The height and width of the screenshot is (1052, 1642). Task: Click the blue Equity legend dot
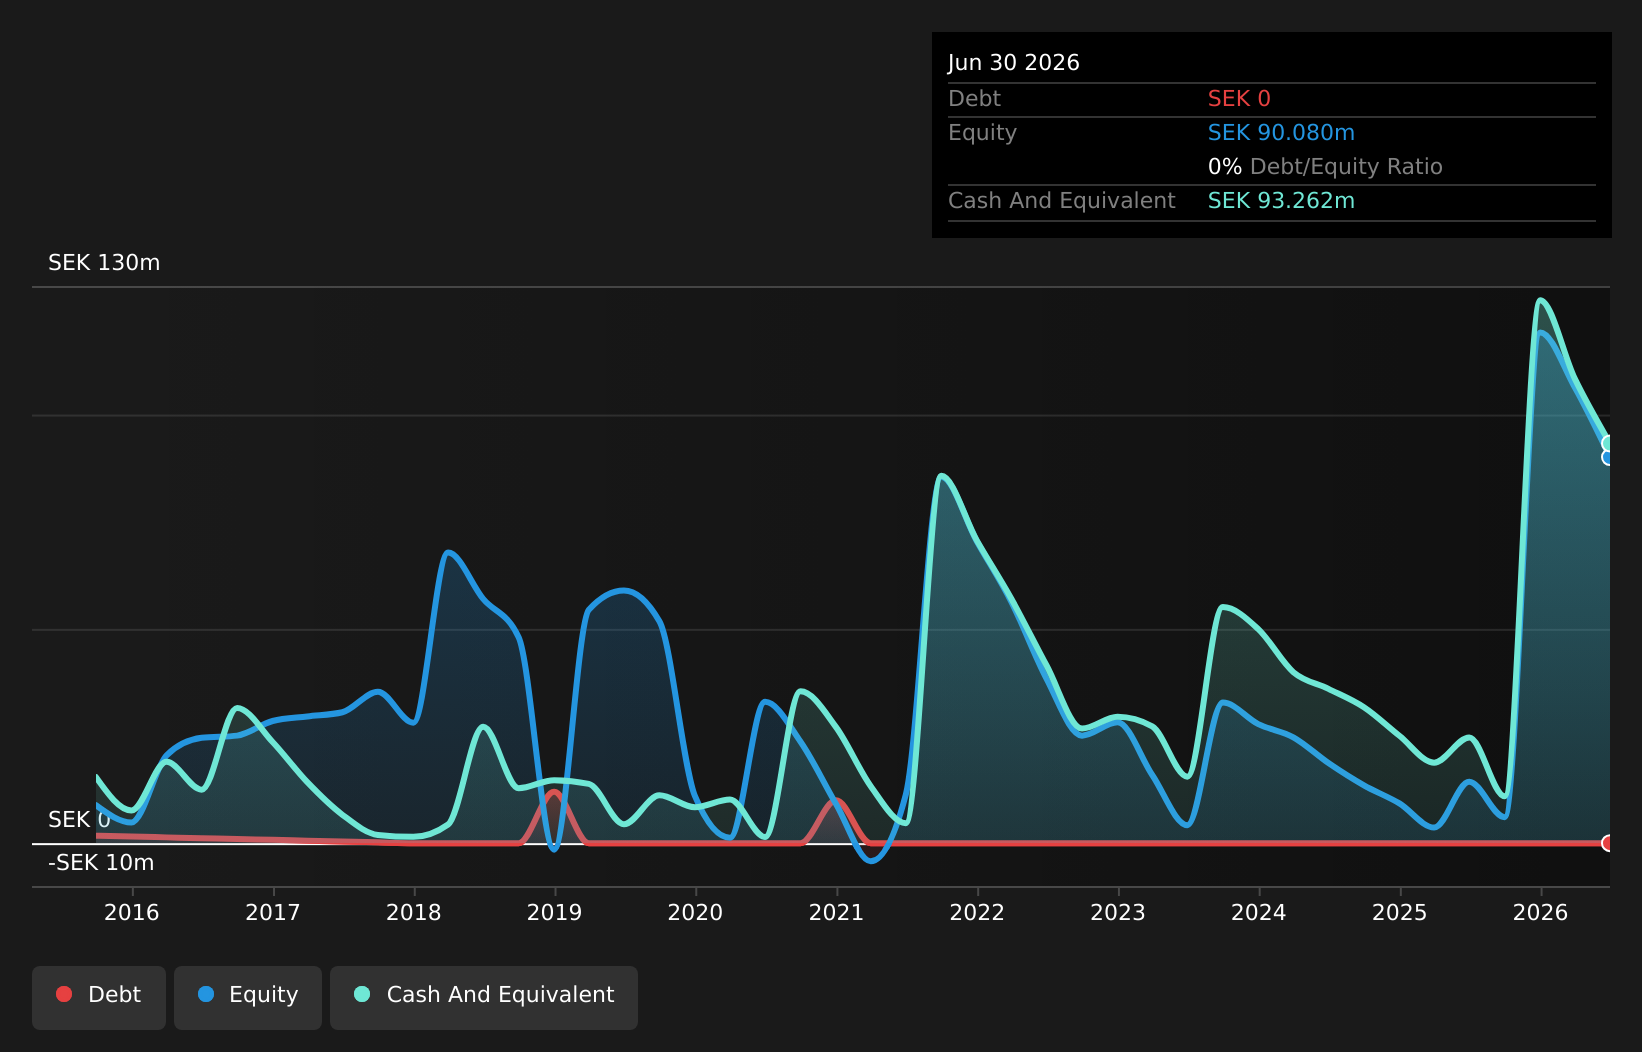pyautogui.click(x=206, y=994)
